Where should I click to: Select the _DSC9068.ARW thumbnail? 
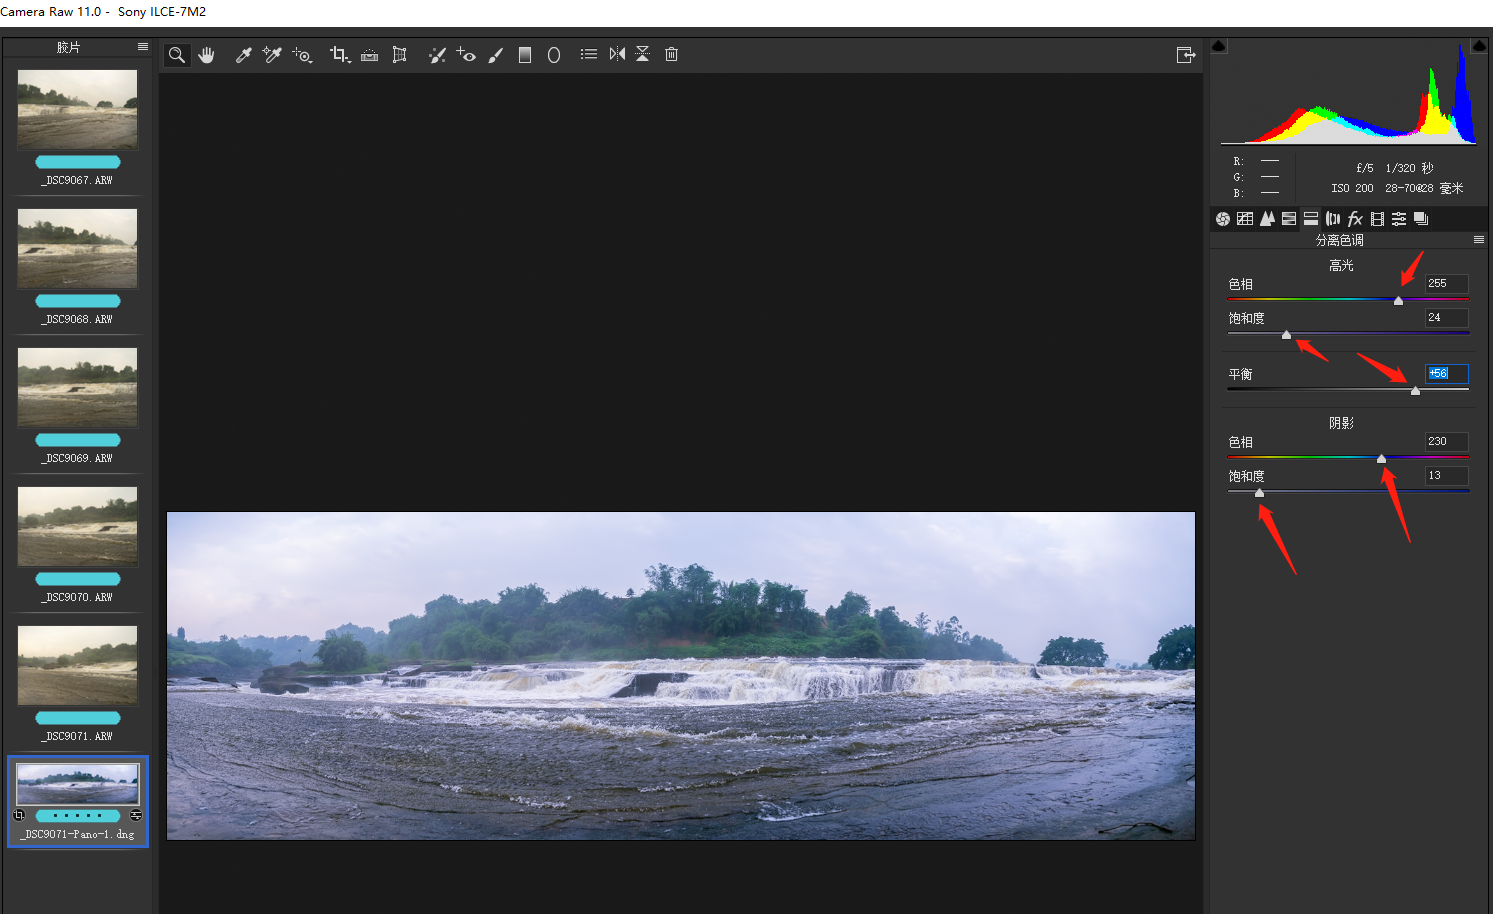click(x=78, y=248)
